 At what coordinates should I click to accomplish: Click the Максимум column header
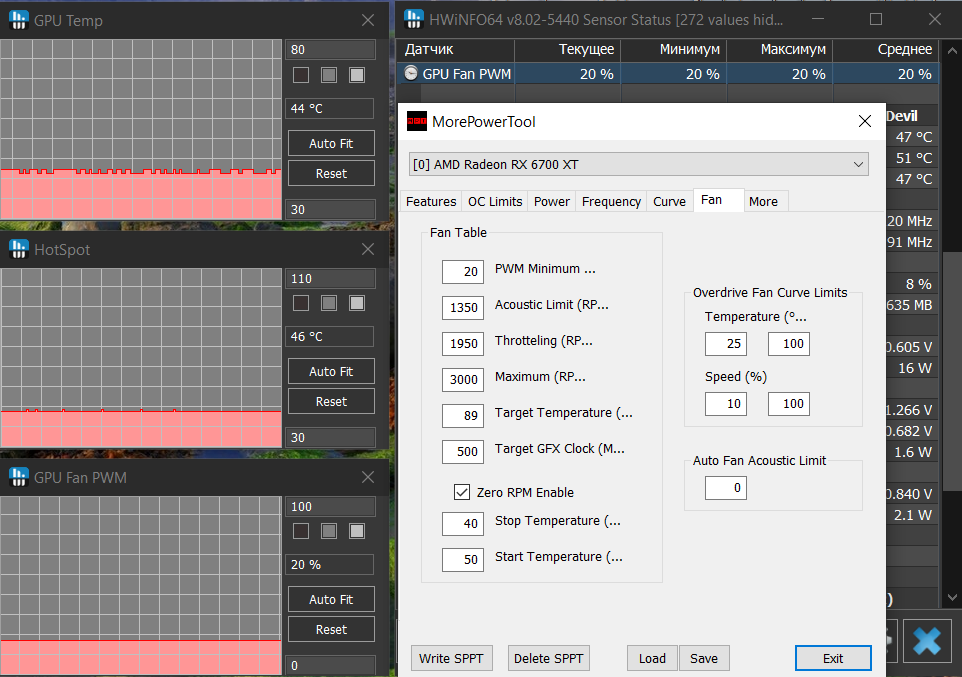coord(780,50)
